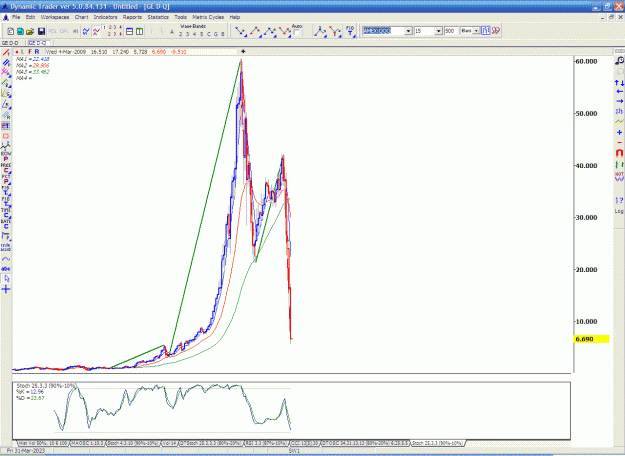Open the Bars type dropdown
This screenshot has height=456, width=625.
click(x=476, y=31)
